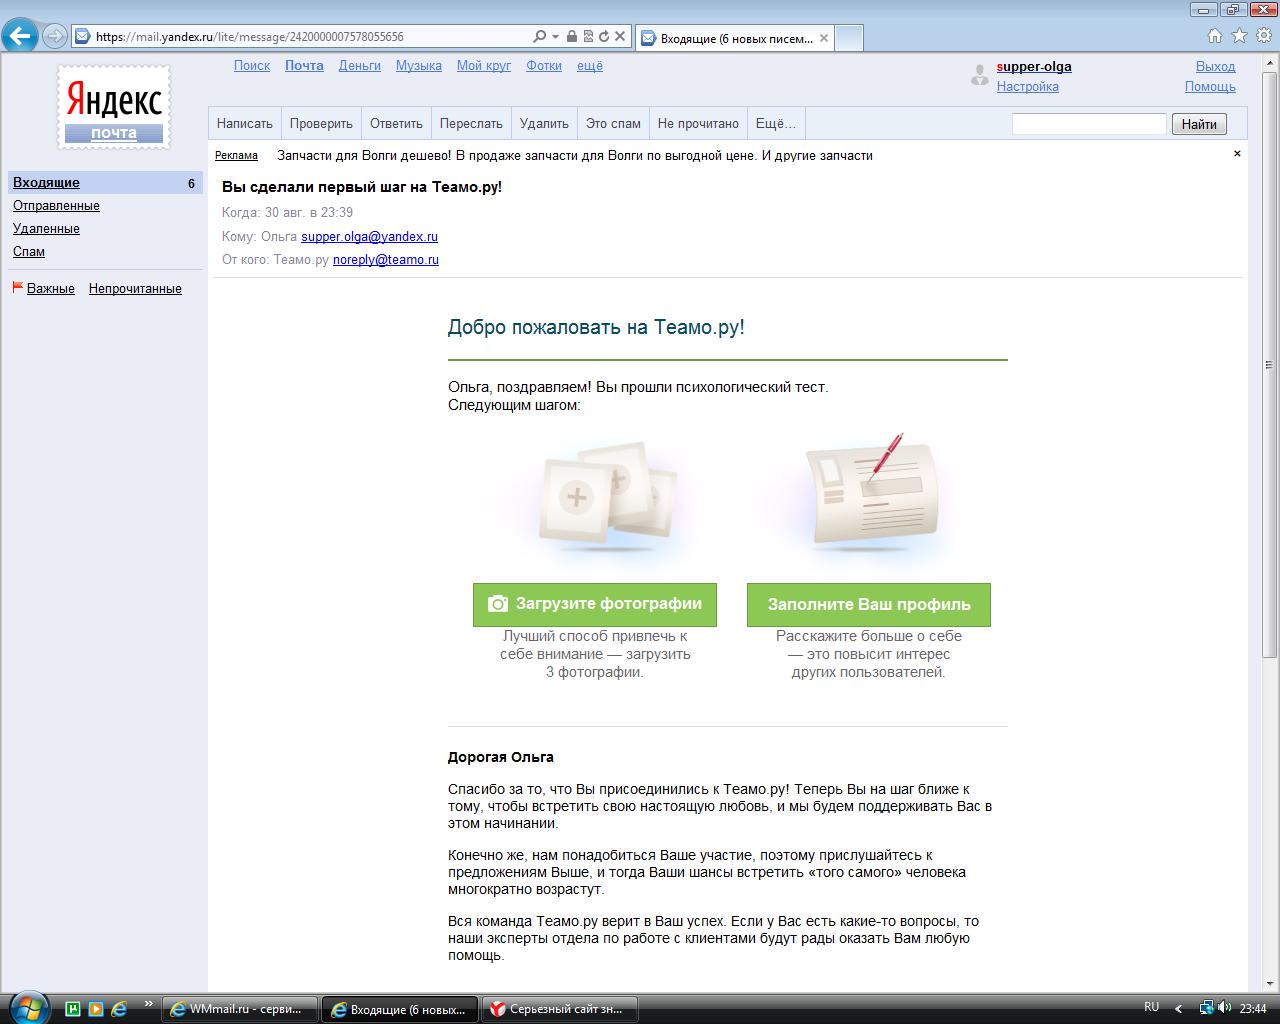The width and height of the screenshot is (1280, 1024).
Task: Open the Отправленные sent folder
Action: (56, 206)
